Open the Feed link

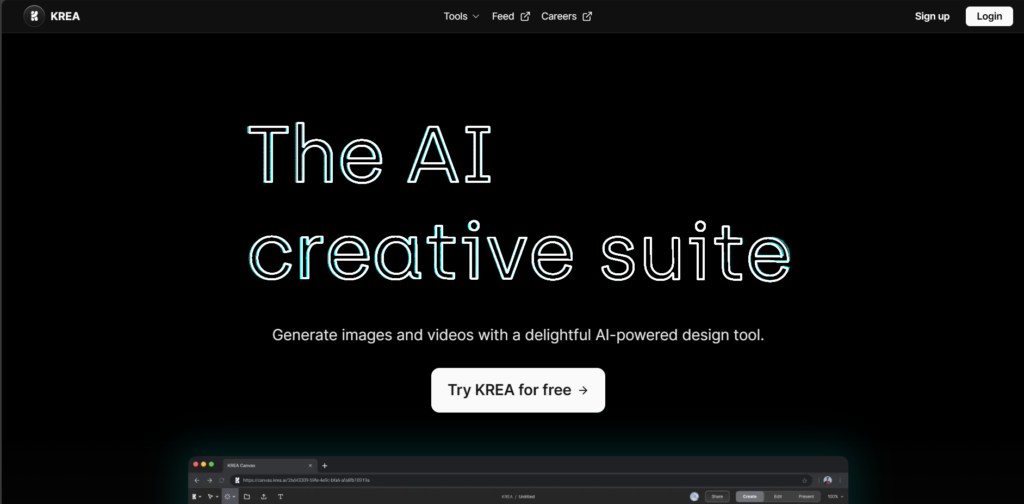(x=503, y=16)
